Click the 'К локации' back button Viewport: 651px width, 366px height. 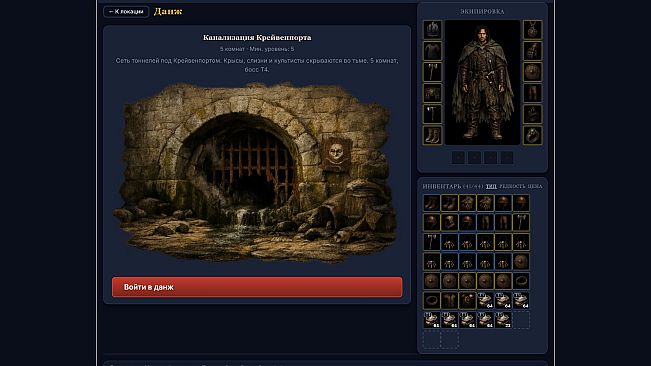[x=126, y=12]
